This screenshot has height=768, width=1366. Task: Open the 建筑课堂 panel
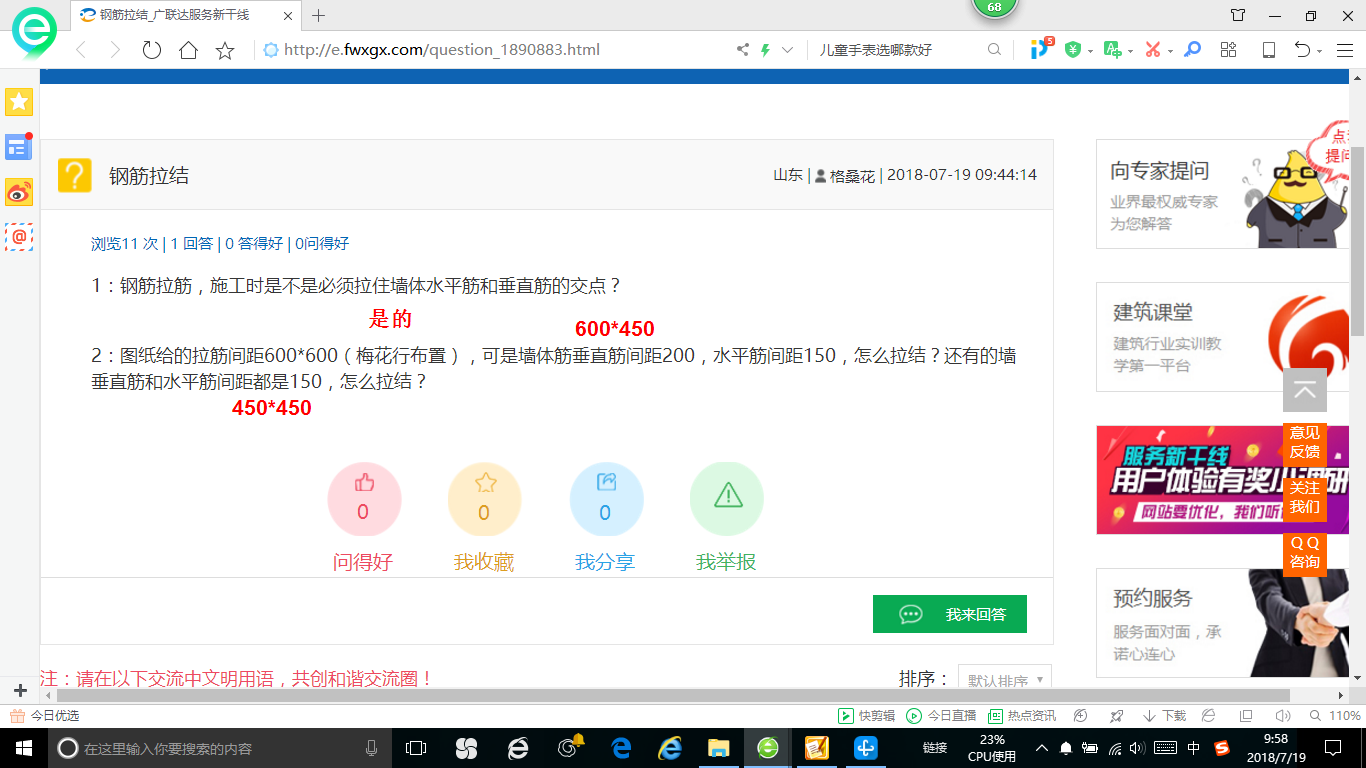click(x=1222, y=337)
